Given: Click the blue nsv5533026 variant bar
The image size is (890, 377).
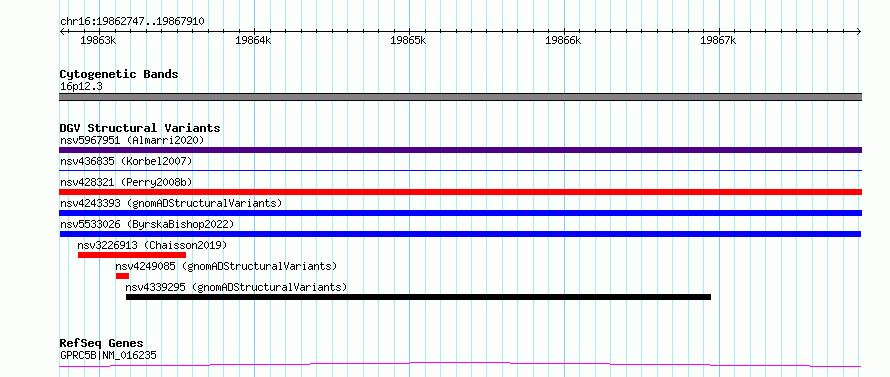Looking at the screenshot, I should click(460, 234).
